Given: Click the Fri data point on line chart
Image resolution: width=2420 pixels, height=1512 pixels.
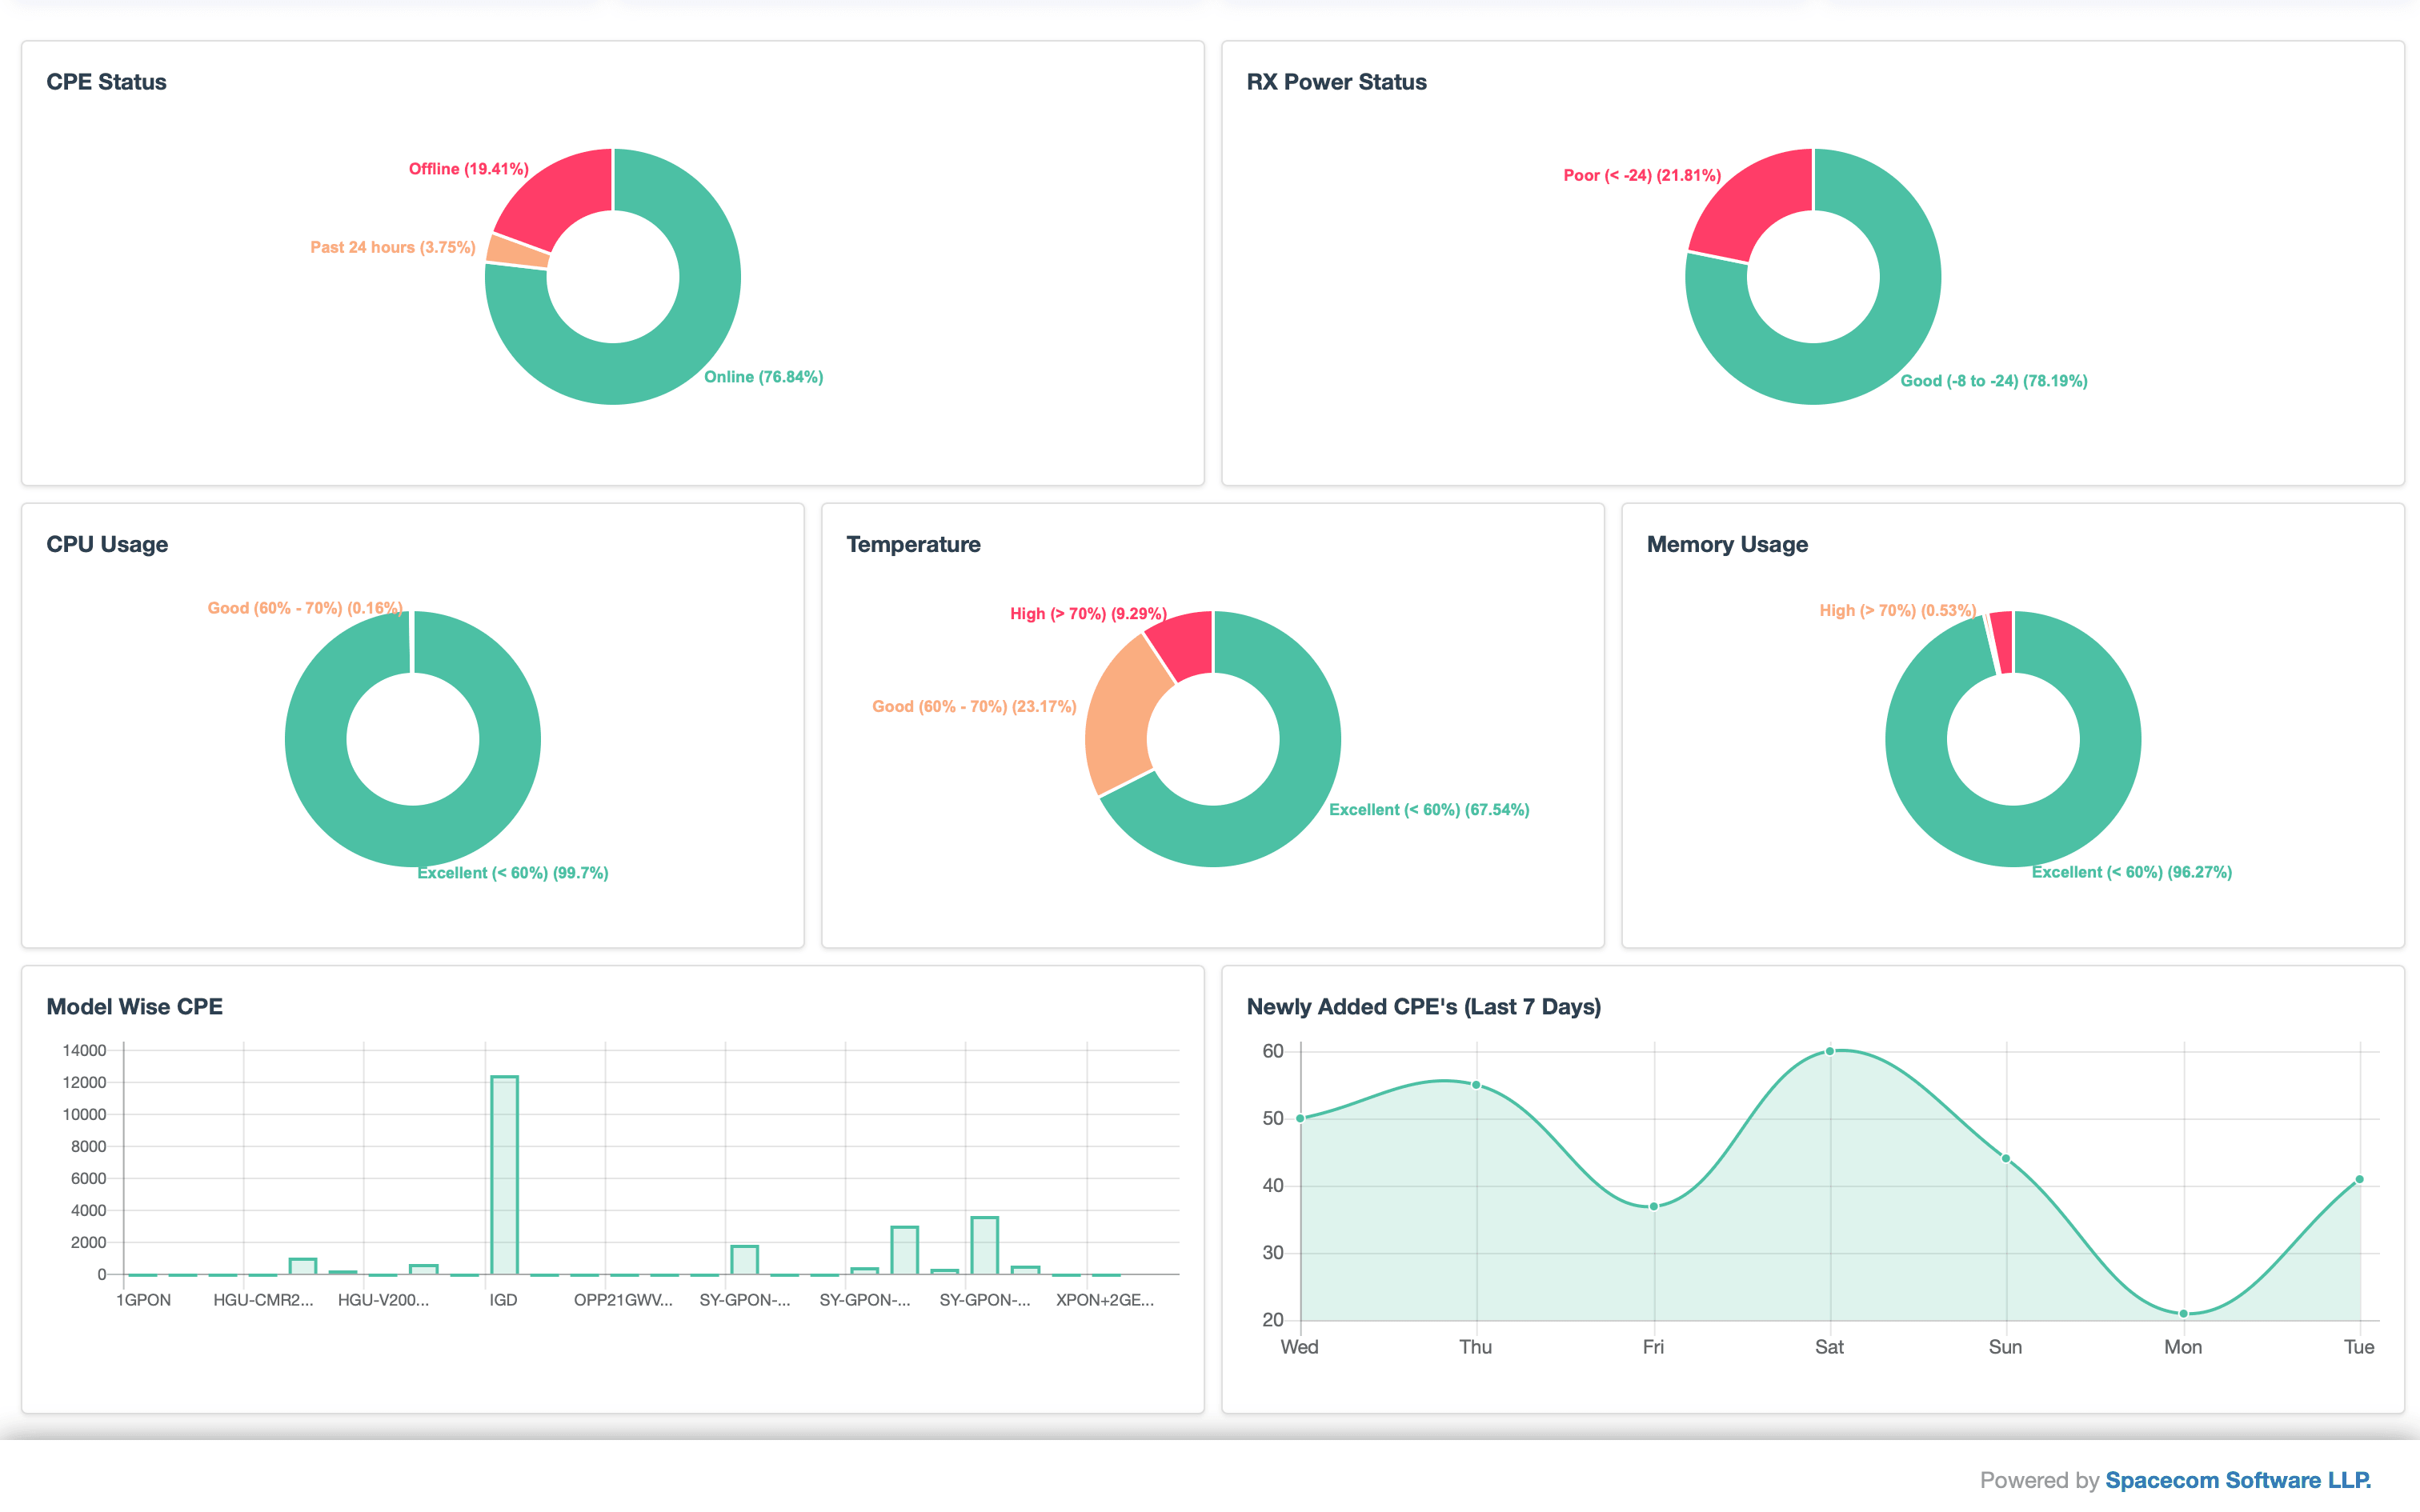Looking at the screenshot, I should [x=1654, y=1206].
